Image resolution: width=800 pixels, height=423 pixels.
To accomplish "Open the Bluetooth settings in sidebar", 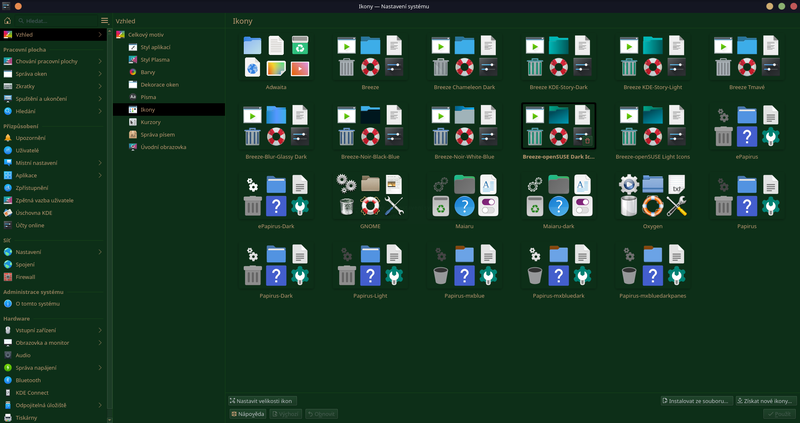I will tap(28, 380).
